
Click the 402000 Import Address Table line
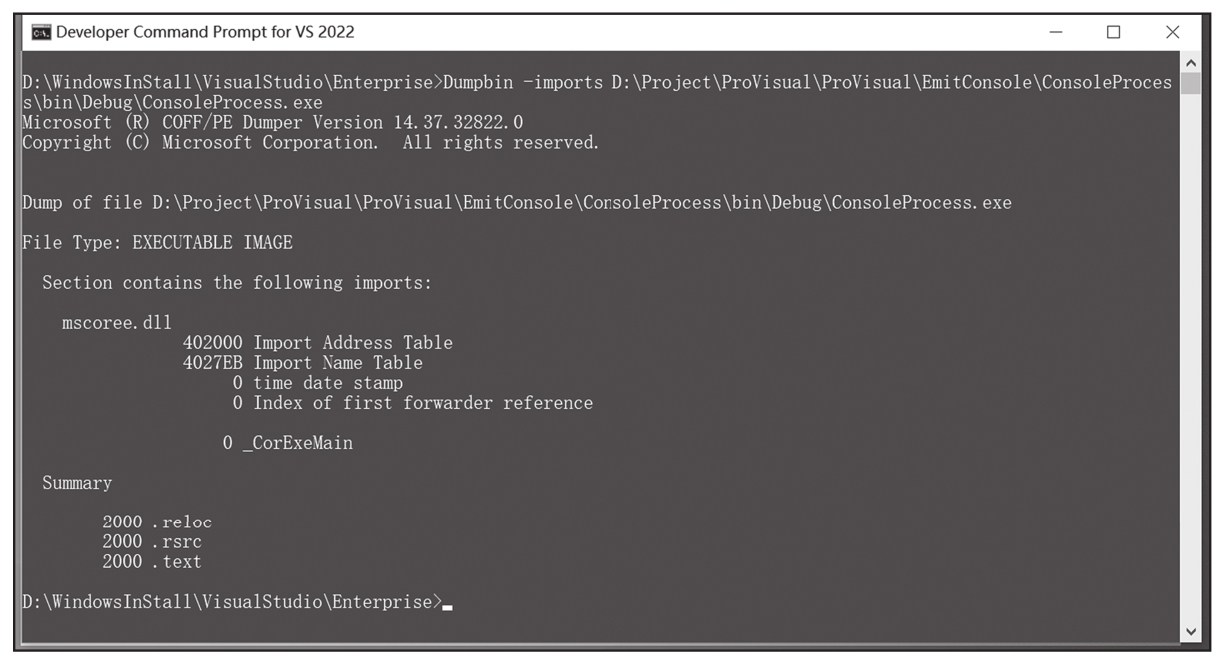(x=318, y=343)
